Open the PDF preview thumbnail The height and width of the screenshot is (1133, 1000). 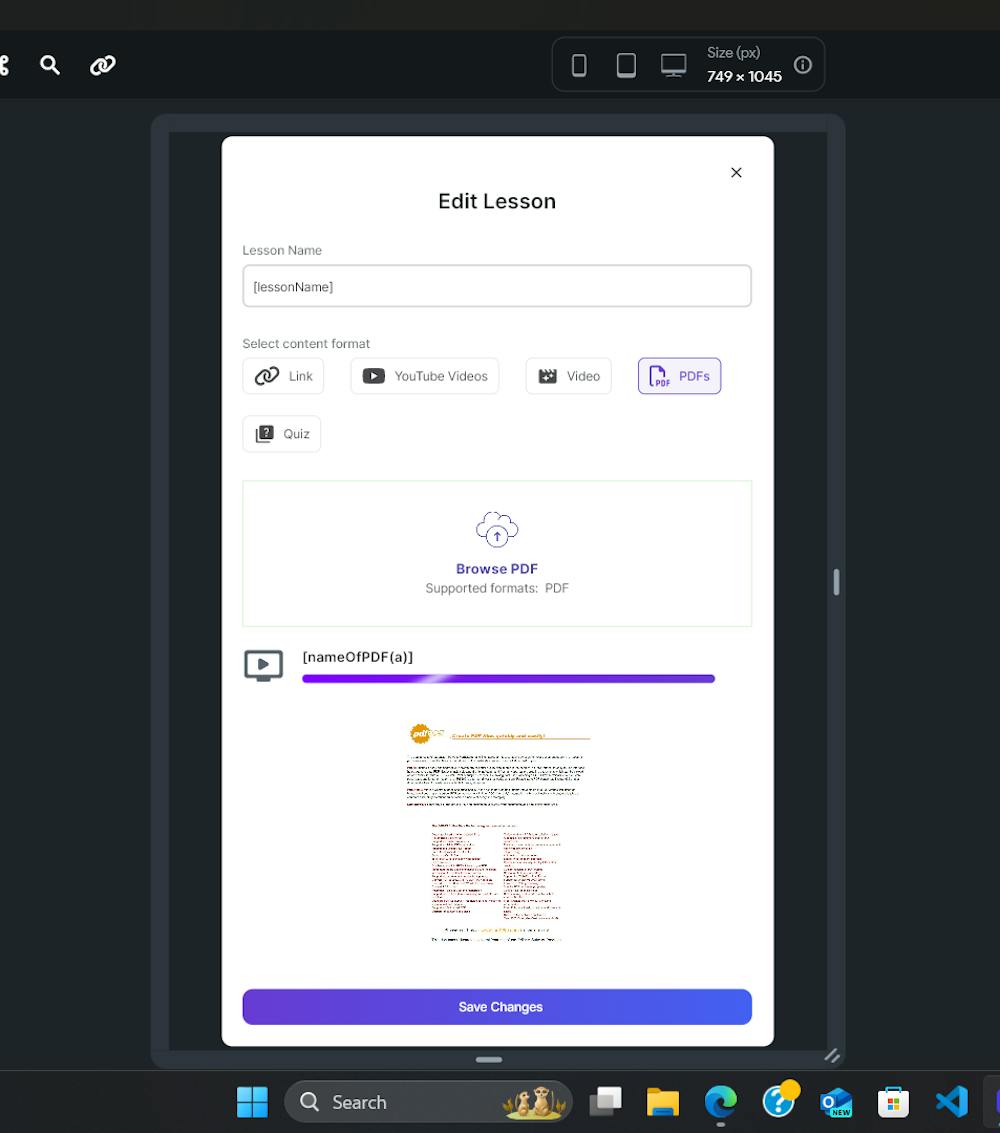point(497,832)
